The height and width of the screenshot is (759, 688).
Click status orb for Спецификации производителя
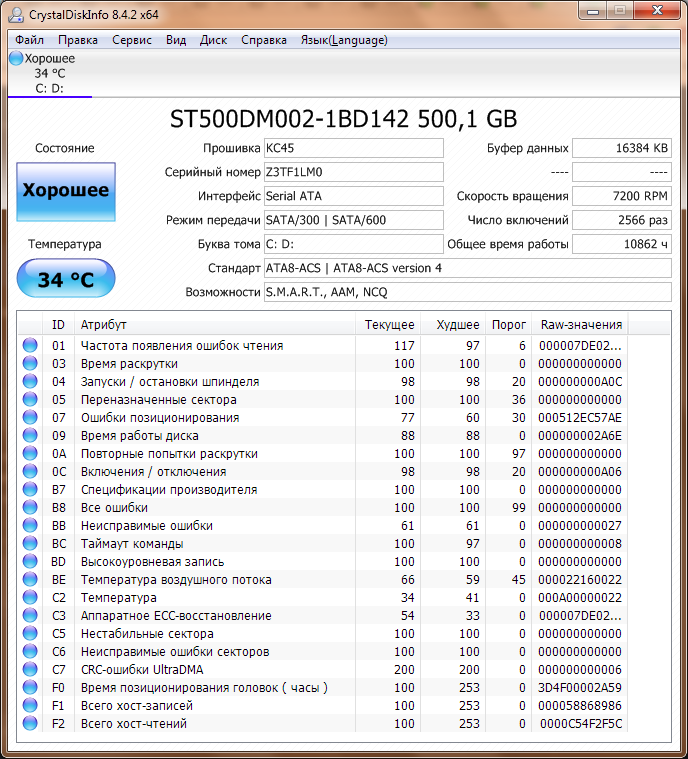pos(30,489)
